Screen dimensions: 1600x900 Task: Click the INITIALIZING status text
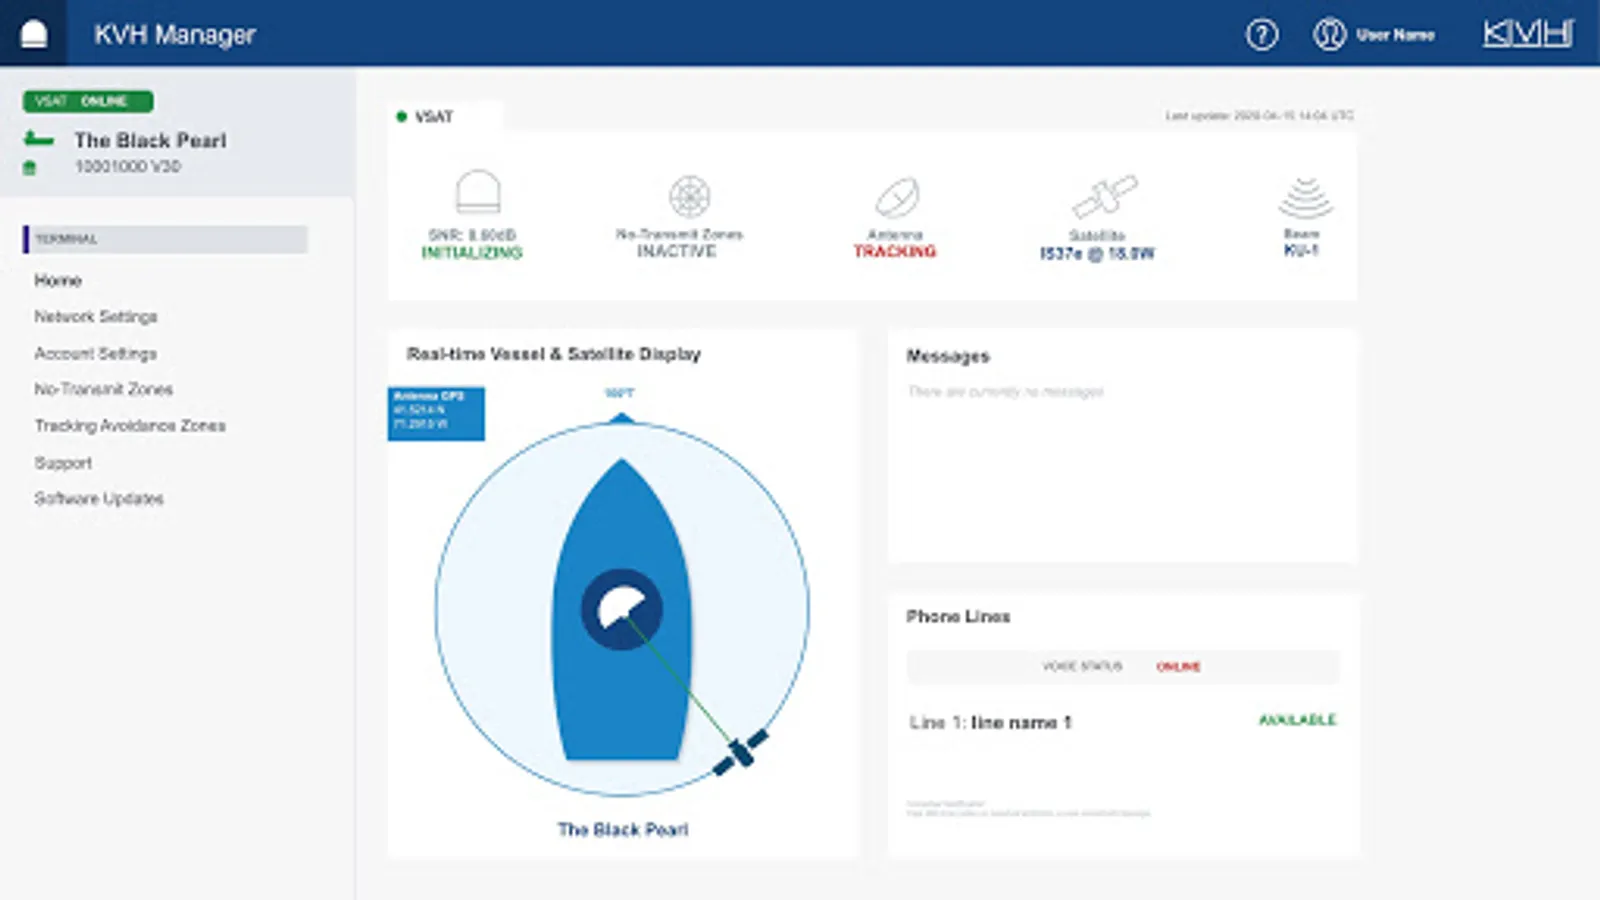(x=472, y=253)
